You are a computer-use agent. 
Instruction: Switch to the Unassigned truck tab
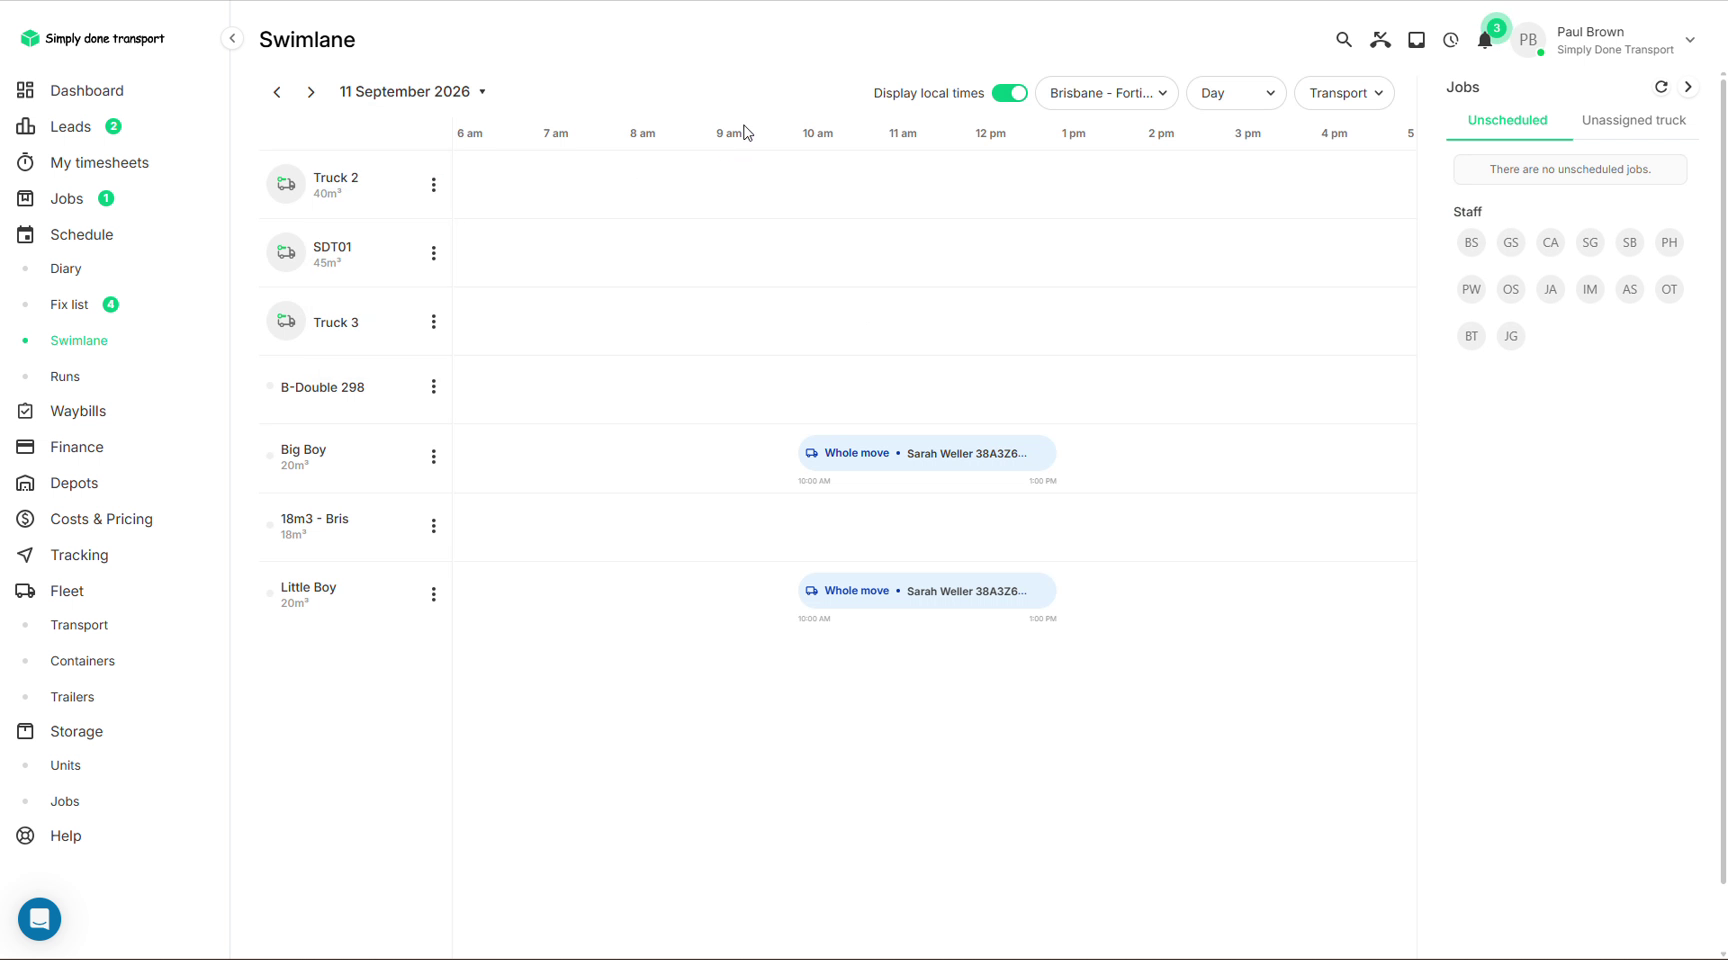tap(1633, 120)
